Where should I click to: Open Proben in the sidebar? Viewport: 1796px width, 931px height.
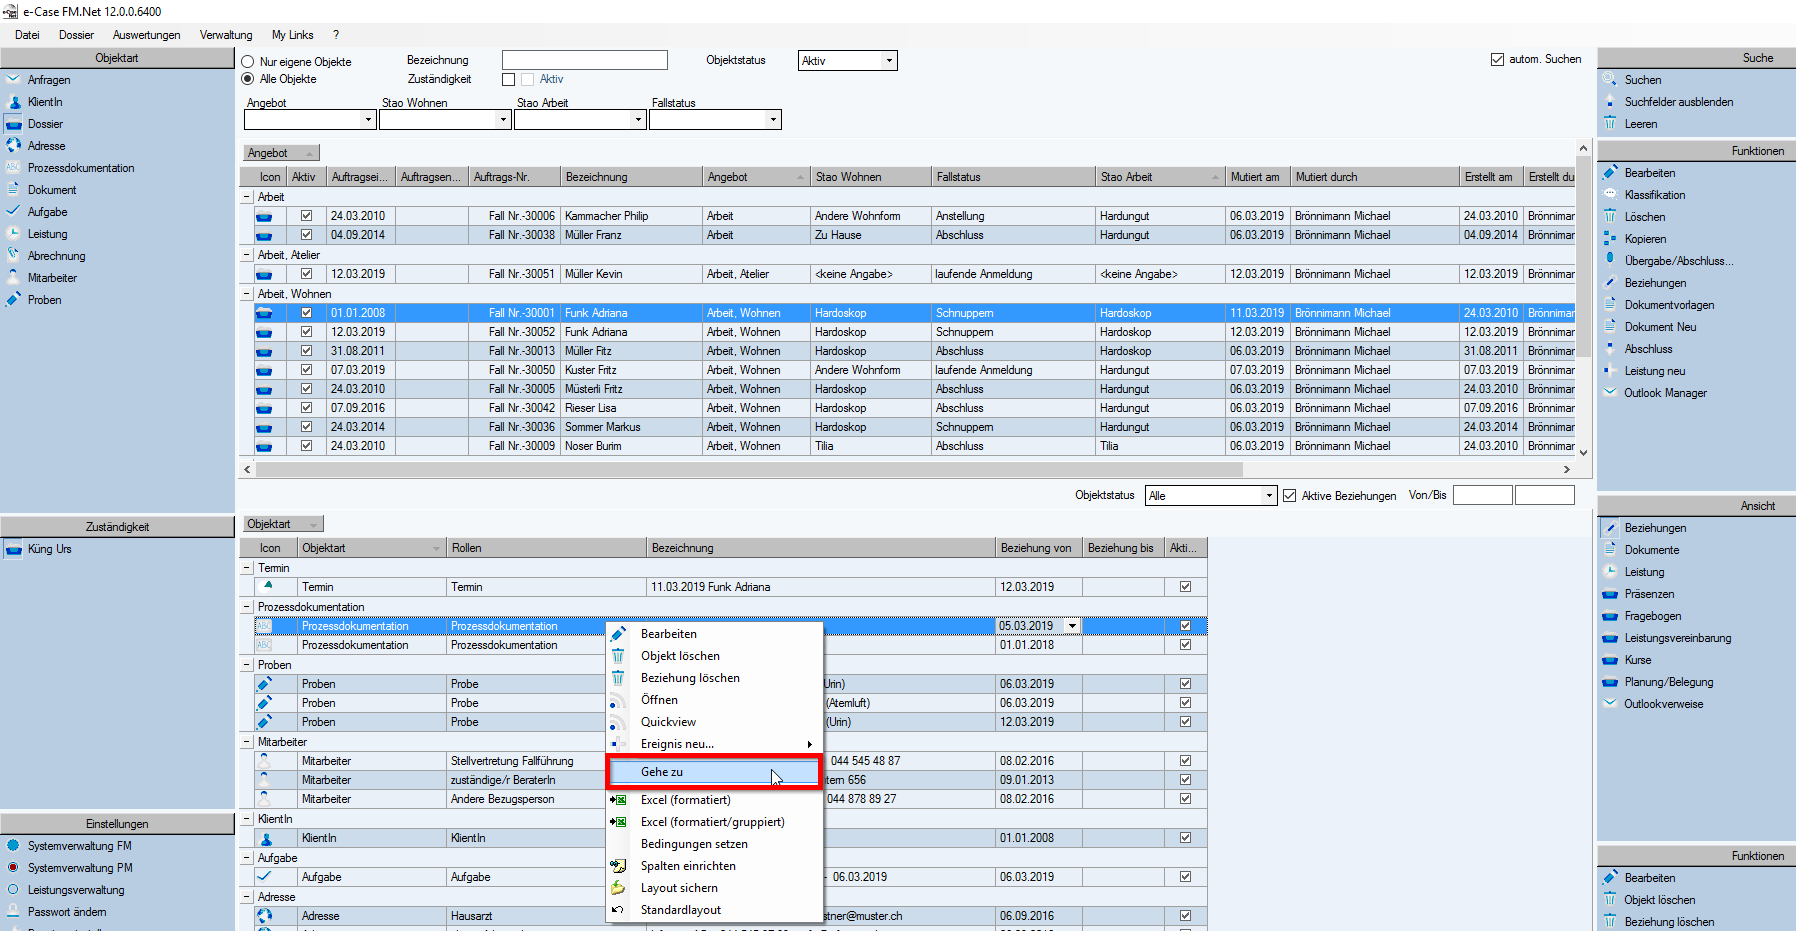tap(45, 300)
